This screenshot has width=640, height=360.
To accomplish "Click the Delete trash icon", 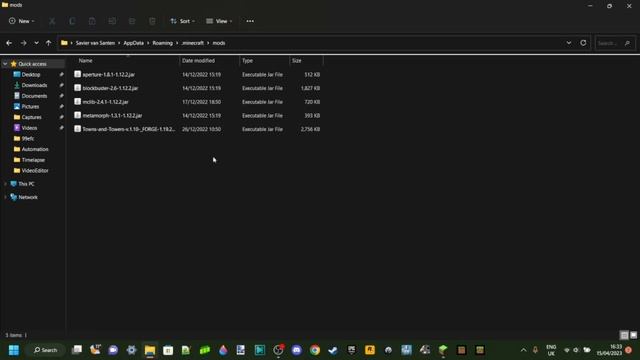I will click(152, 21).
